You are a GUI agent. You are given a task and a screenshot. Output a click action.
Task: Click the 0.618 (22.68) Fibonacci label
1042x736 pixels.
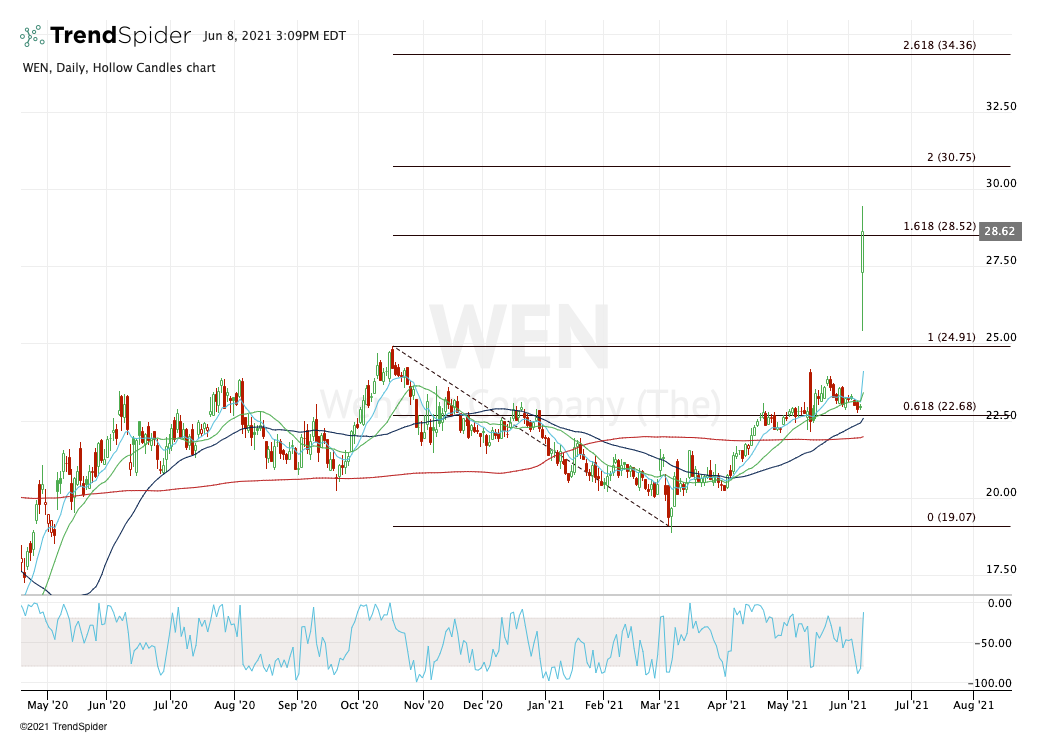[939, 407]
